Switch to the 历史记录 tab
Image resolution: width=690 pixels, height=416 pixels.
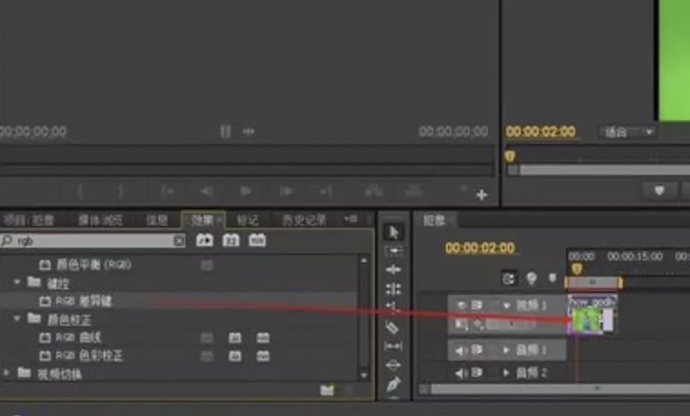coord(304,220)
